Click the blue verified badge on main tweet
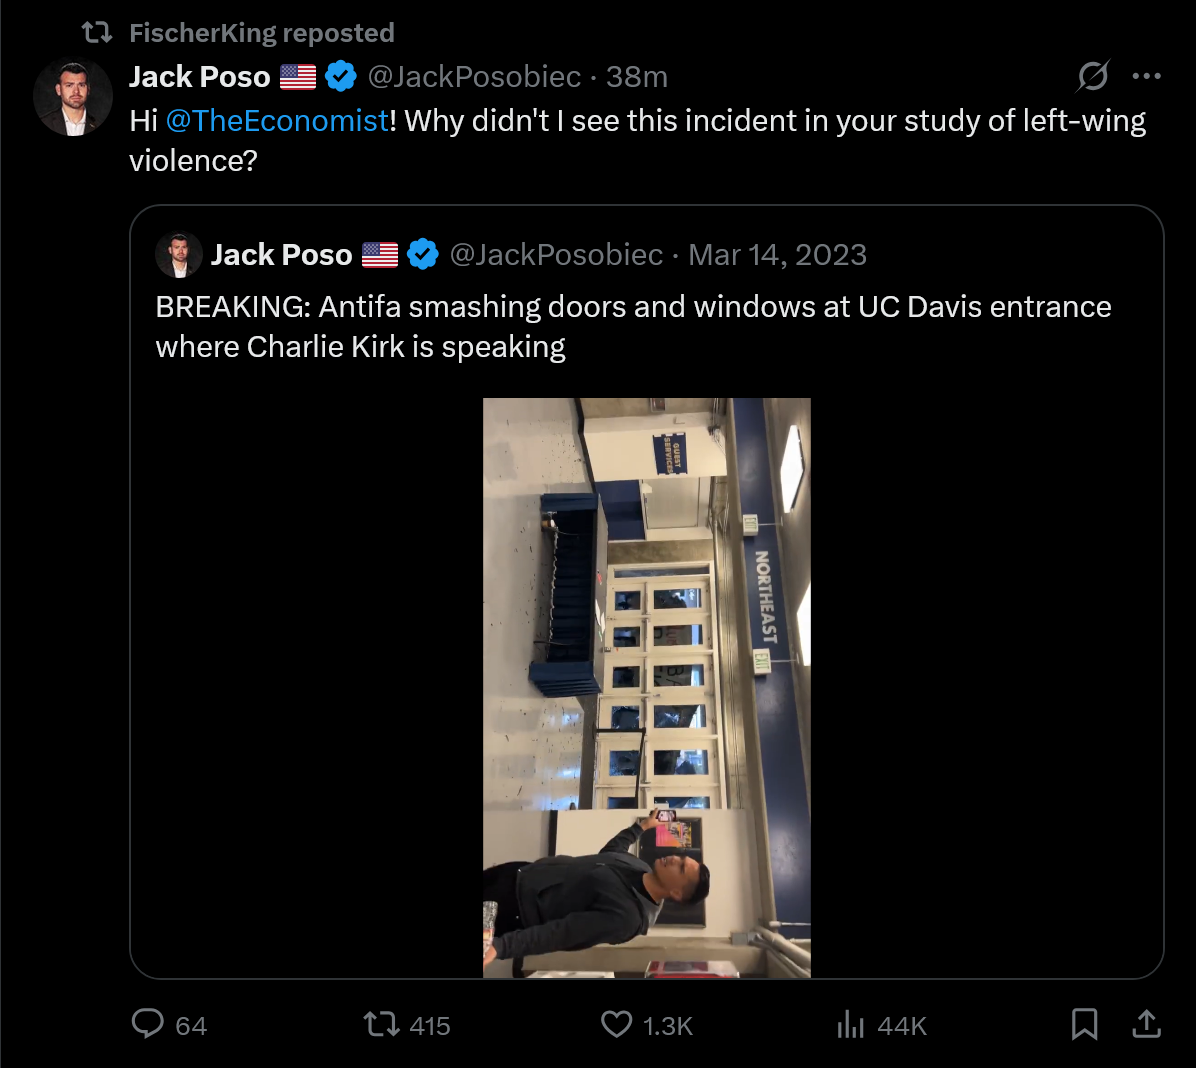Screen dimensions: 1196x1068 point(340,76)
